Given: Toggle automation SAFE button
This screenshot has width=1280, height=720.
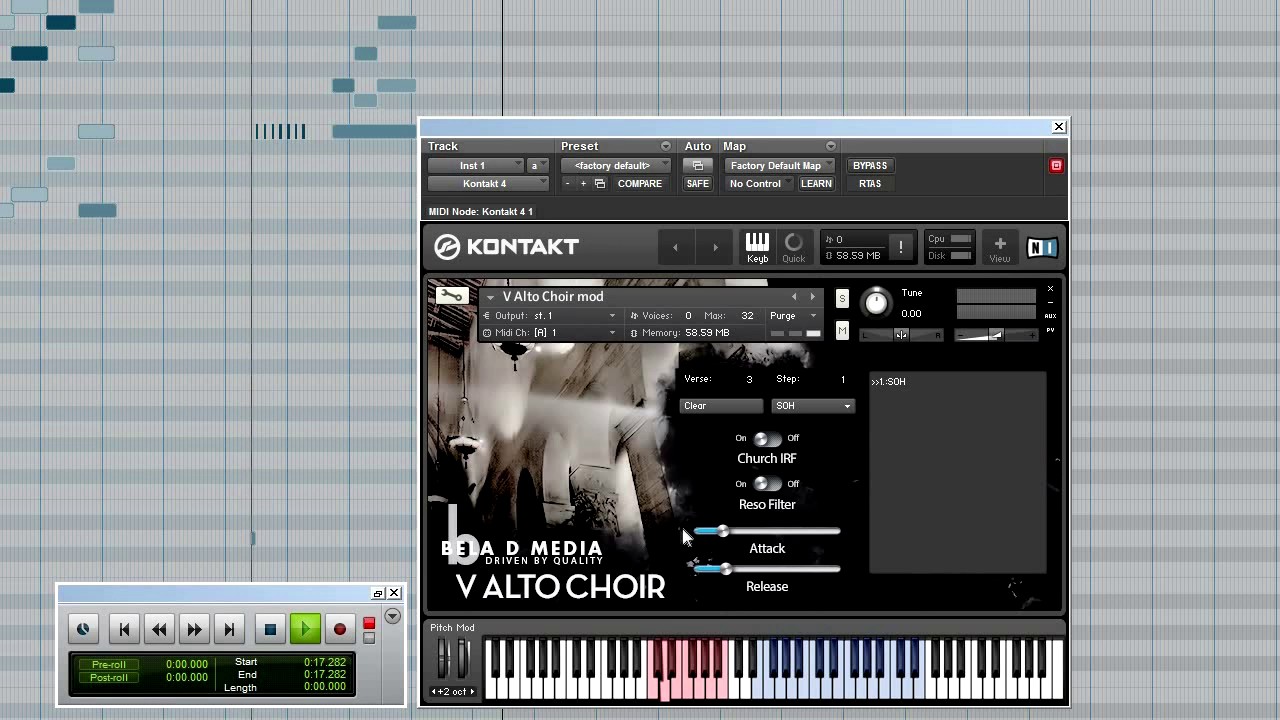Looking at the screenshot, I should (697, 184).
